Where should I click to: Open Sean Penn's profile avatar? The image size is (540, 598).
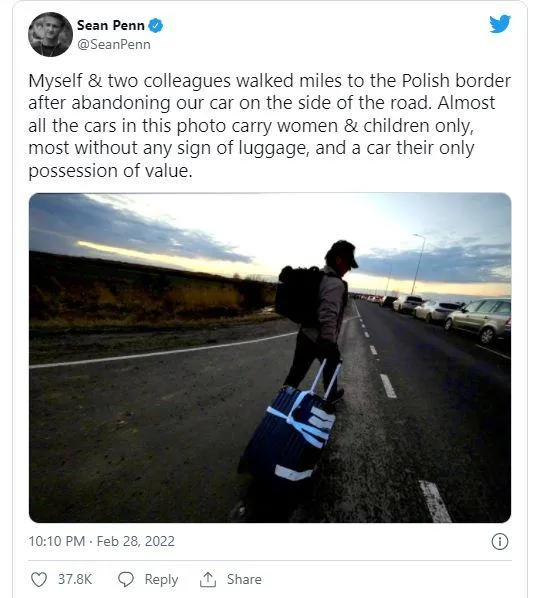50,34
